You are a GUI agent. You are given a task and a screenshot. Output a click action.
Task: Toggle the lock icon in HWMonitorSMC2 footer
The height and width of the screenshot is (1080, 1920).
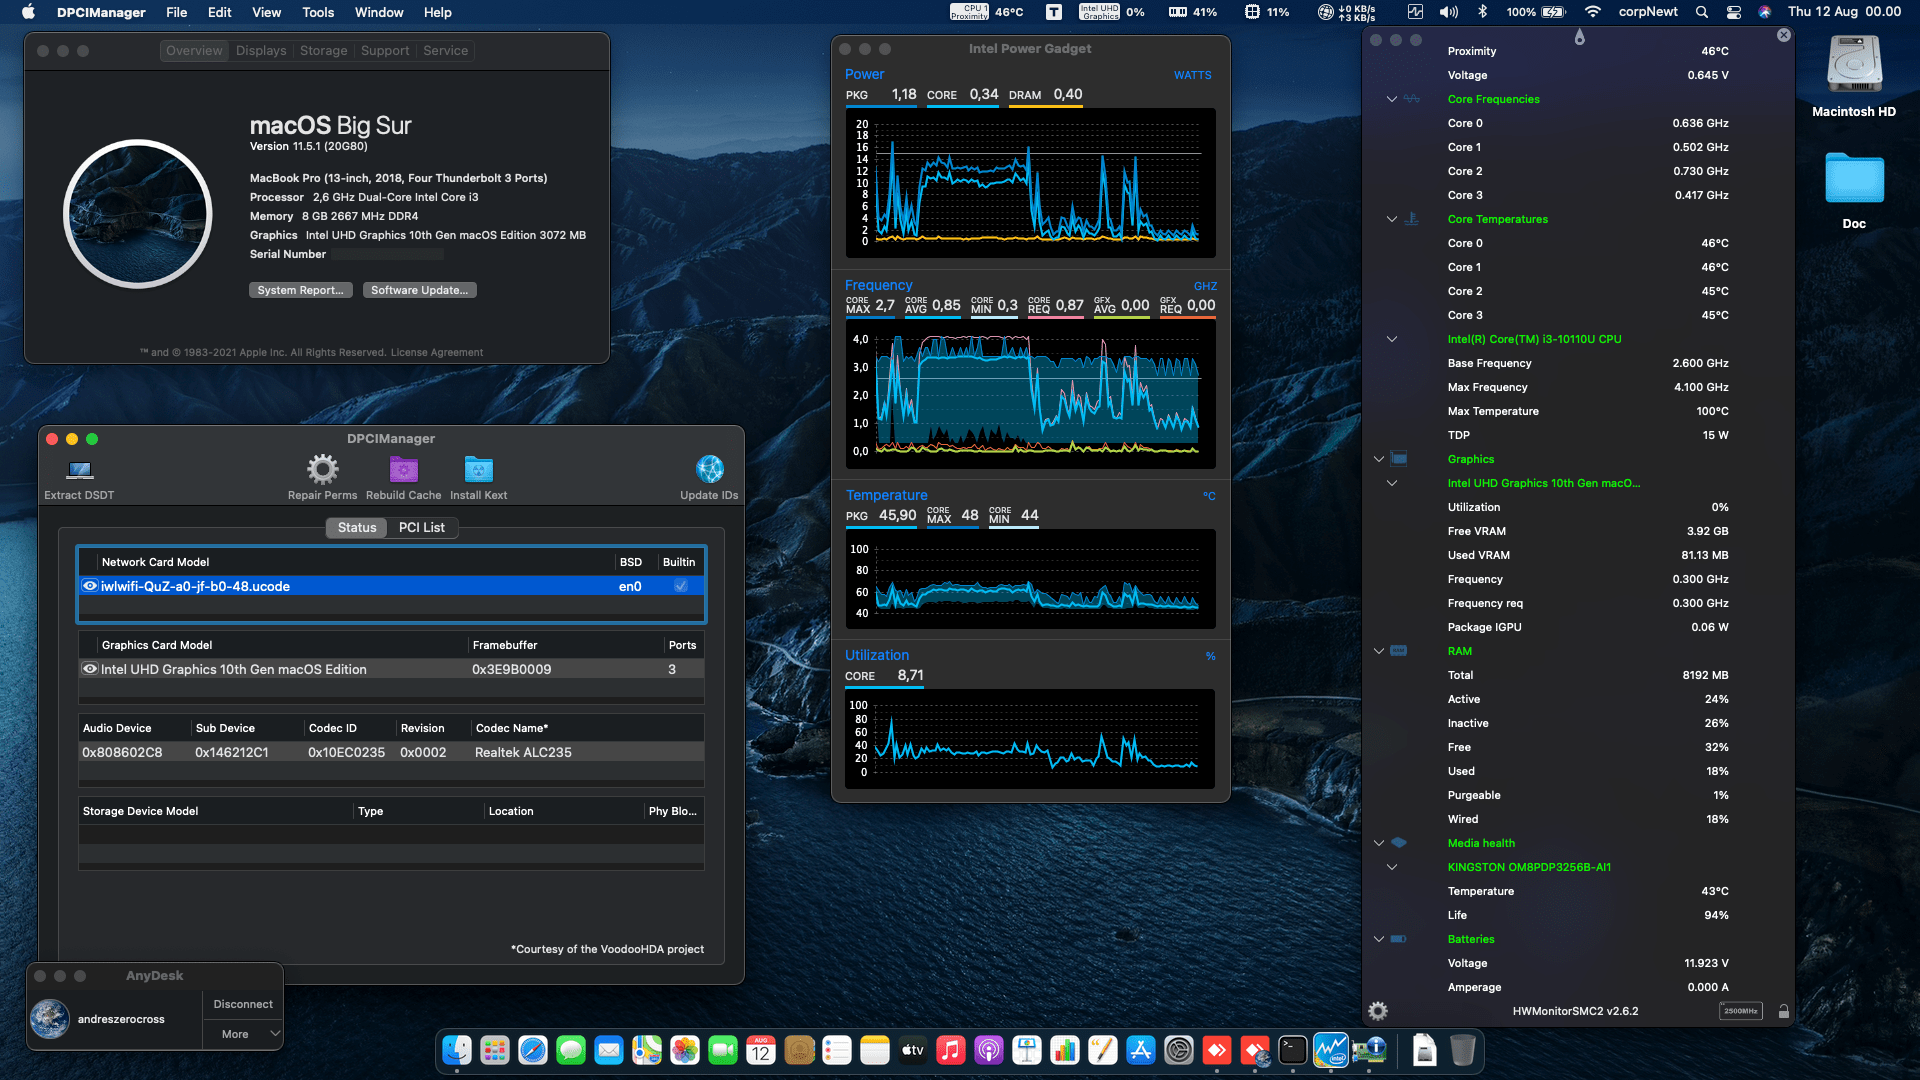coord(1783,1011)
